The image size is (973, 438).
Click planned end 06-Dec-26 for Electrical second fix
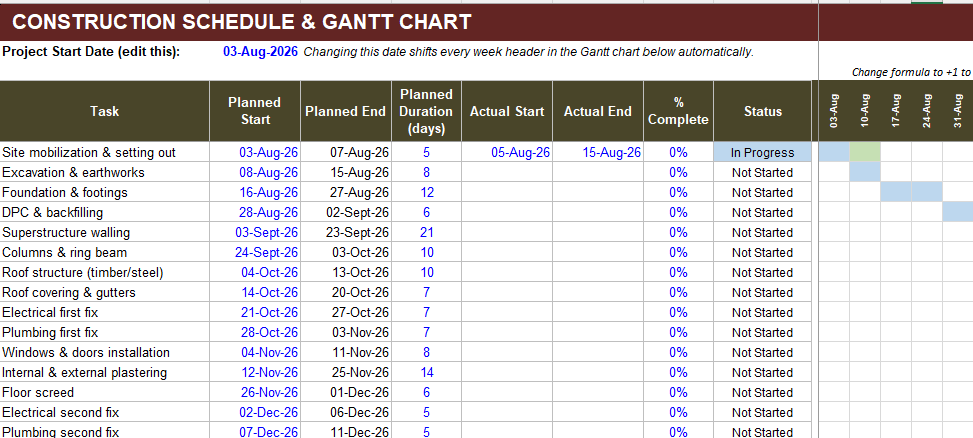tap(346, 413)
